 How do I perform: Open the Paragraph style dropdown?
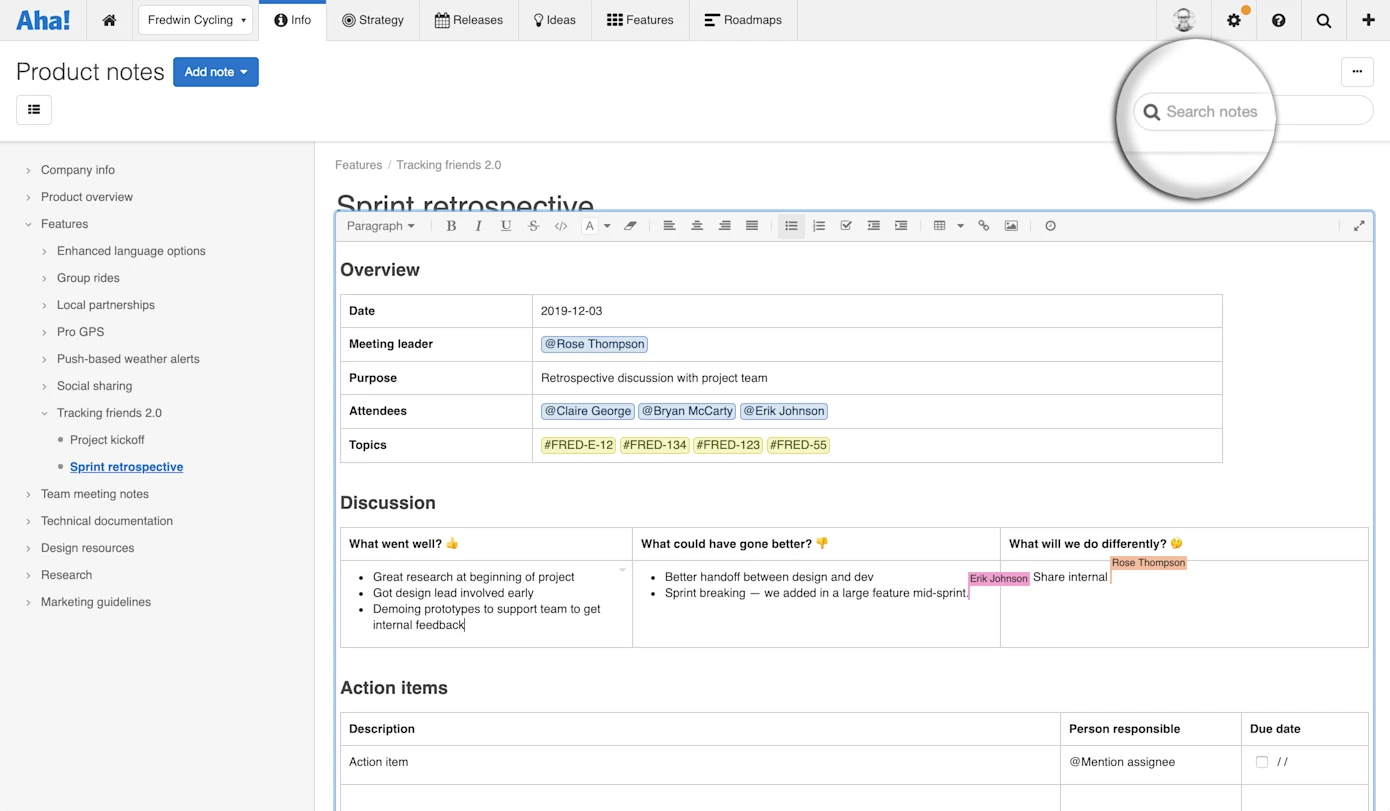380,225
